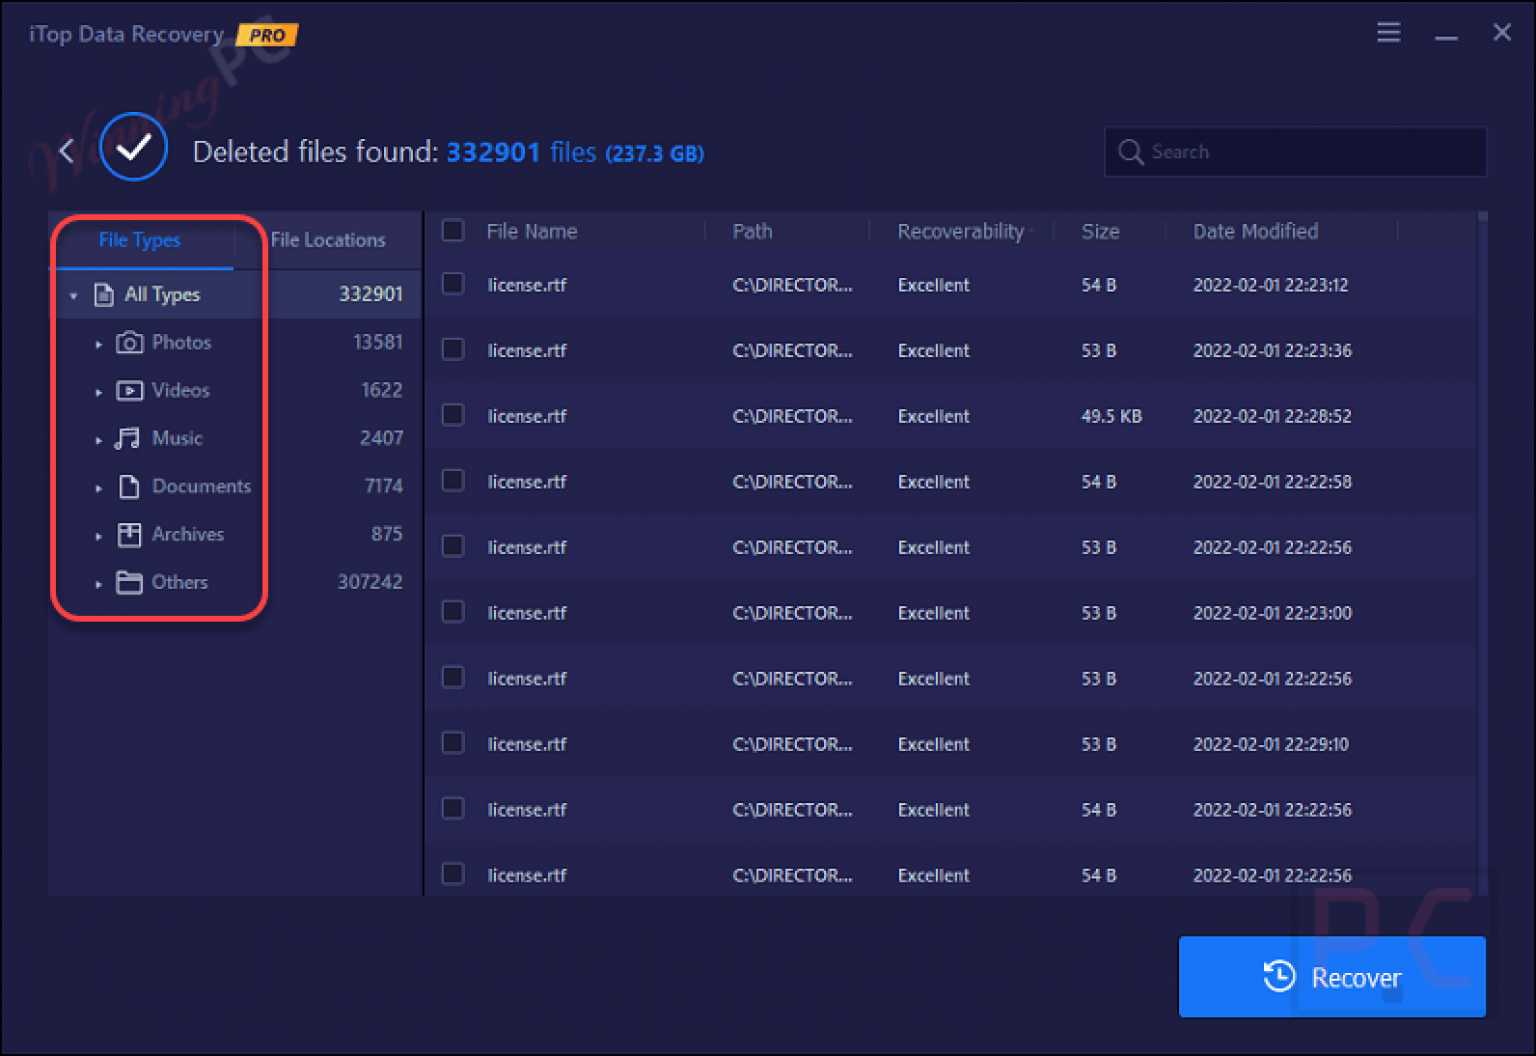Collapse the All Types tree node
Image resolution: width=1536 pixels, height=1056 pixels.
[72, 295]
